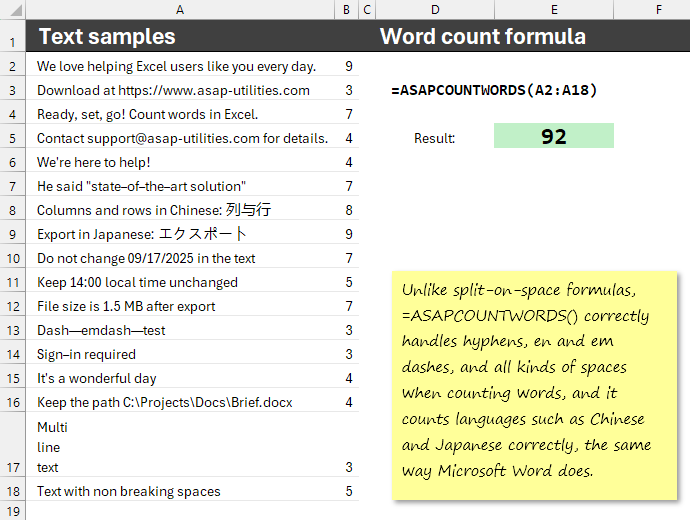Select cell 'Export in Japanese'
The height and width of the screenshot is (520, 690).
[180, 234]
